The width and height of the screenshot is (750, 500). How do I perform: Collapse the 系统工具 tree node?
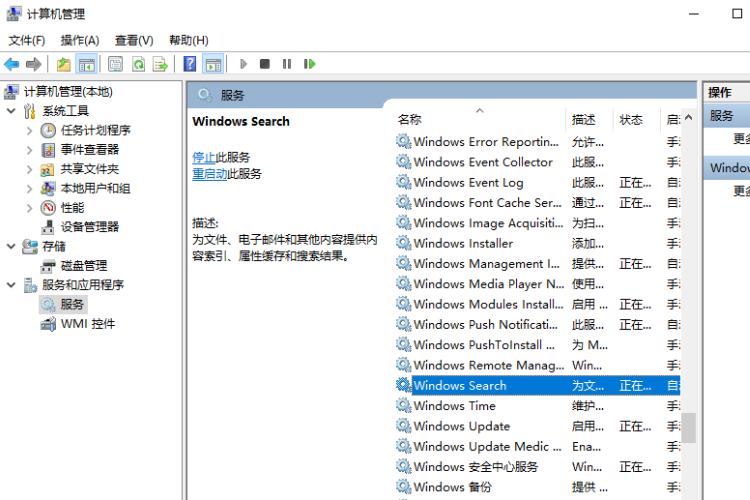point(11,111)
